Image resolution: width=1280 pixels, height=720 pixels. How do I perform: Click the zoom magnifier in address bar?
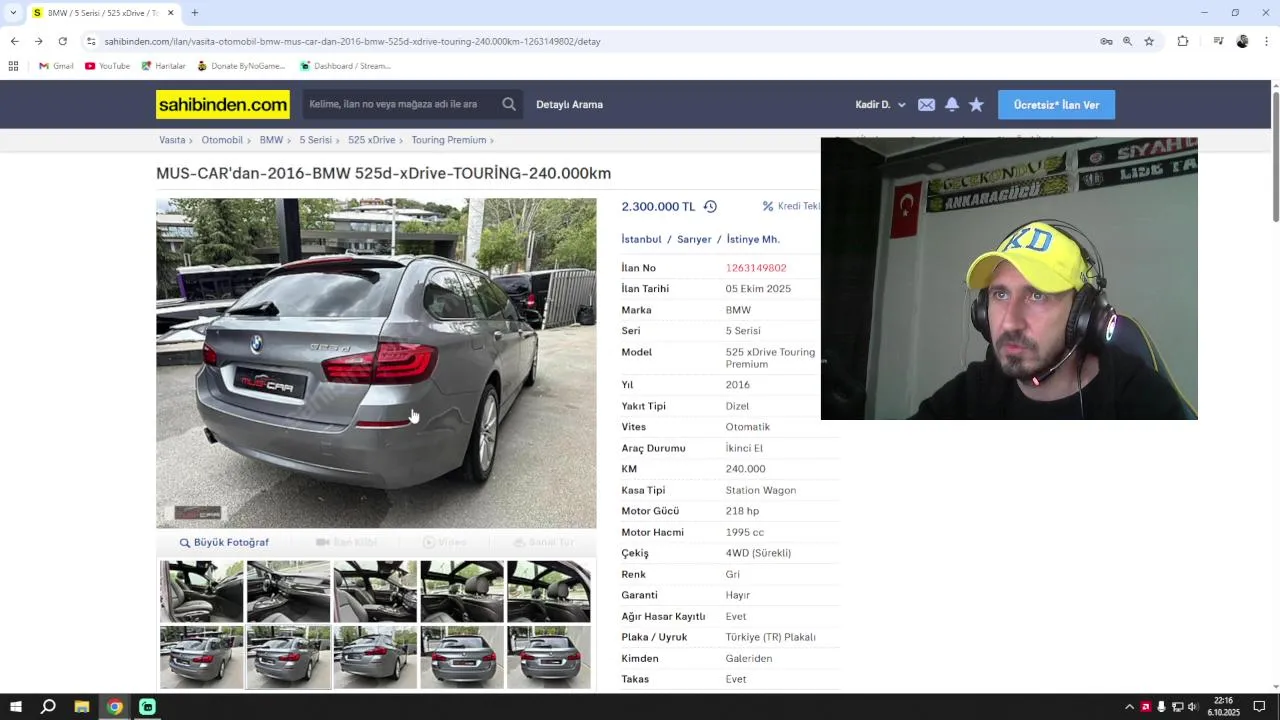pyautogui.click(x=1127, y=41)
